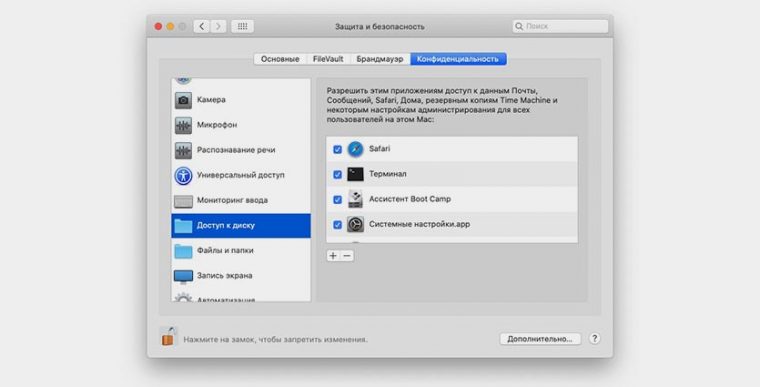Click the Full Disk Access folder icon
This screenshot has height=387, width=760.
tap(183, 226)
